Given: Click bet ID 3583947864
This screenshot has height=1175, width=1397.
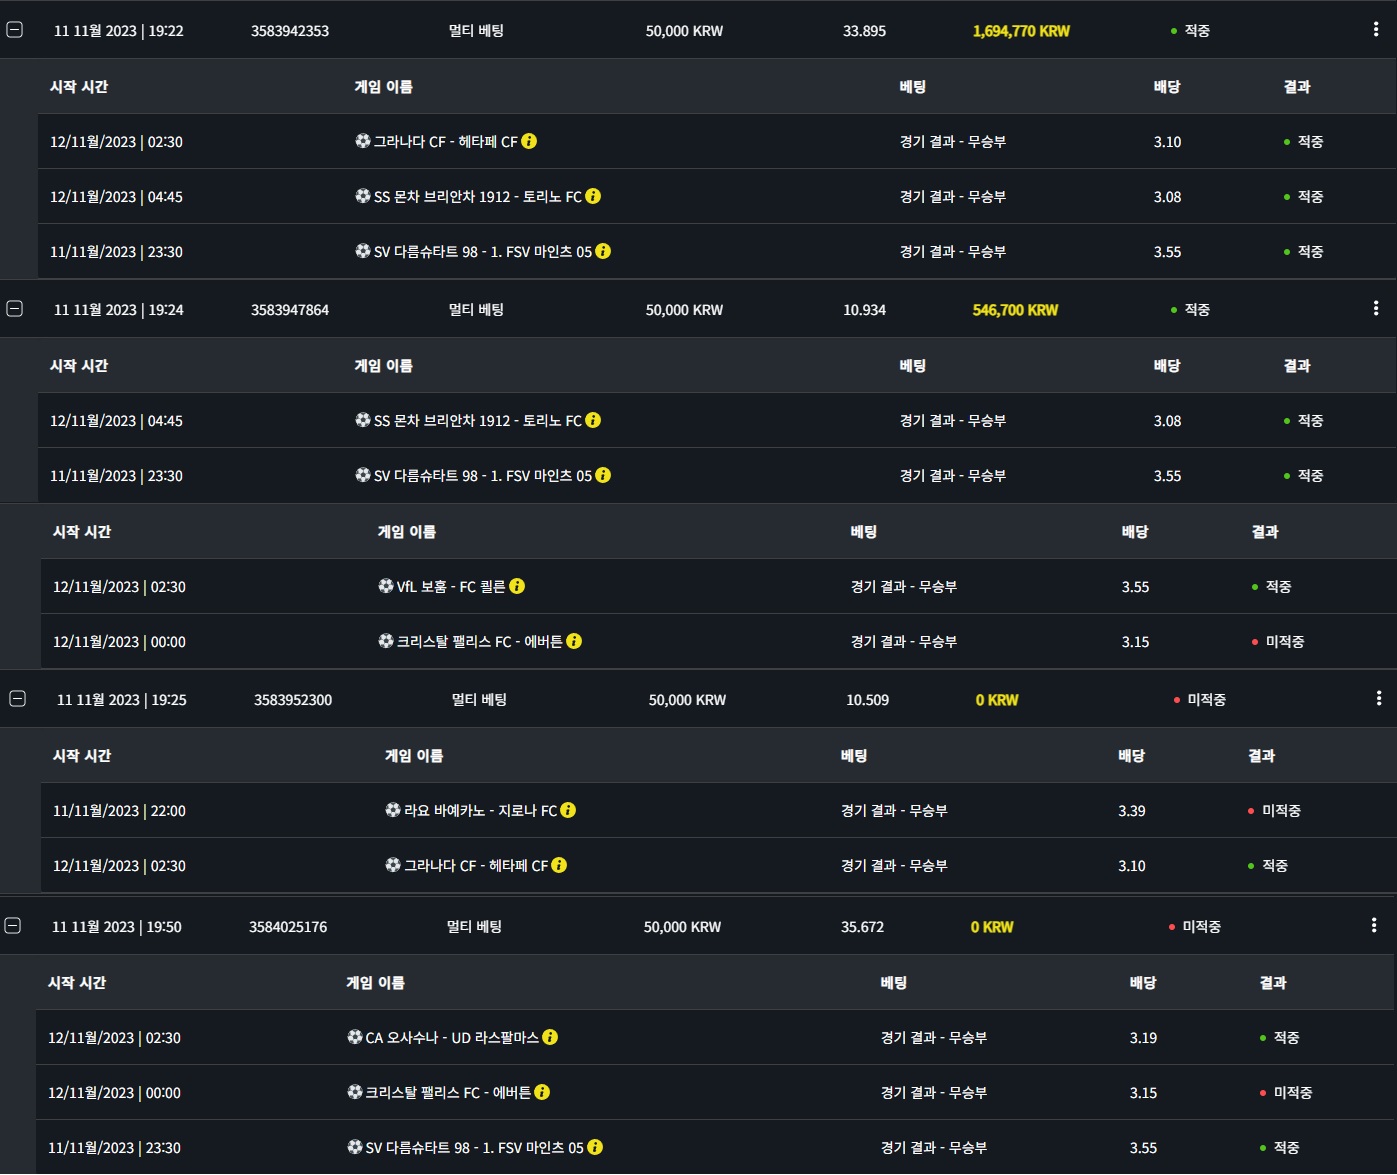Looking at the screenshot, I should [x=289, y=310].
